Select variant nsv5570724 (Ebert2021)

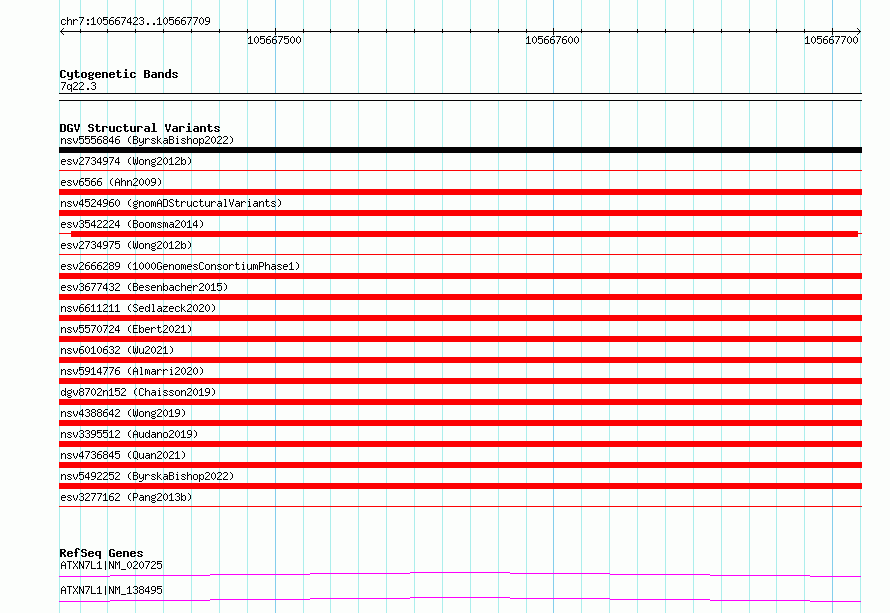pyautogui.click(x=126, y=329)
